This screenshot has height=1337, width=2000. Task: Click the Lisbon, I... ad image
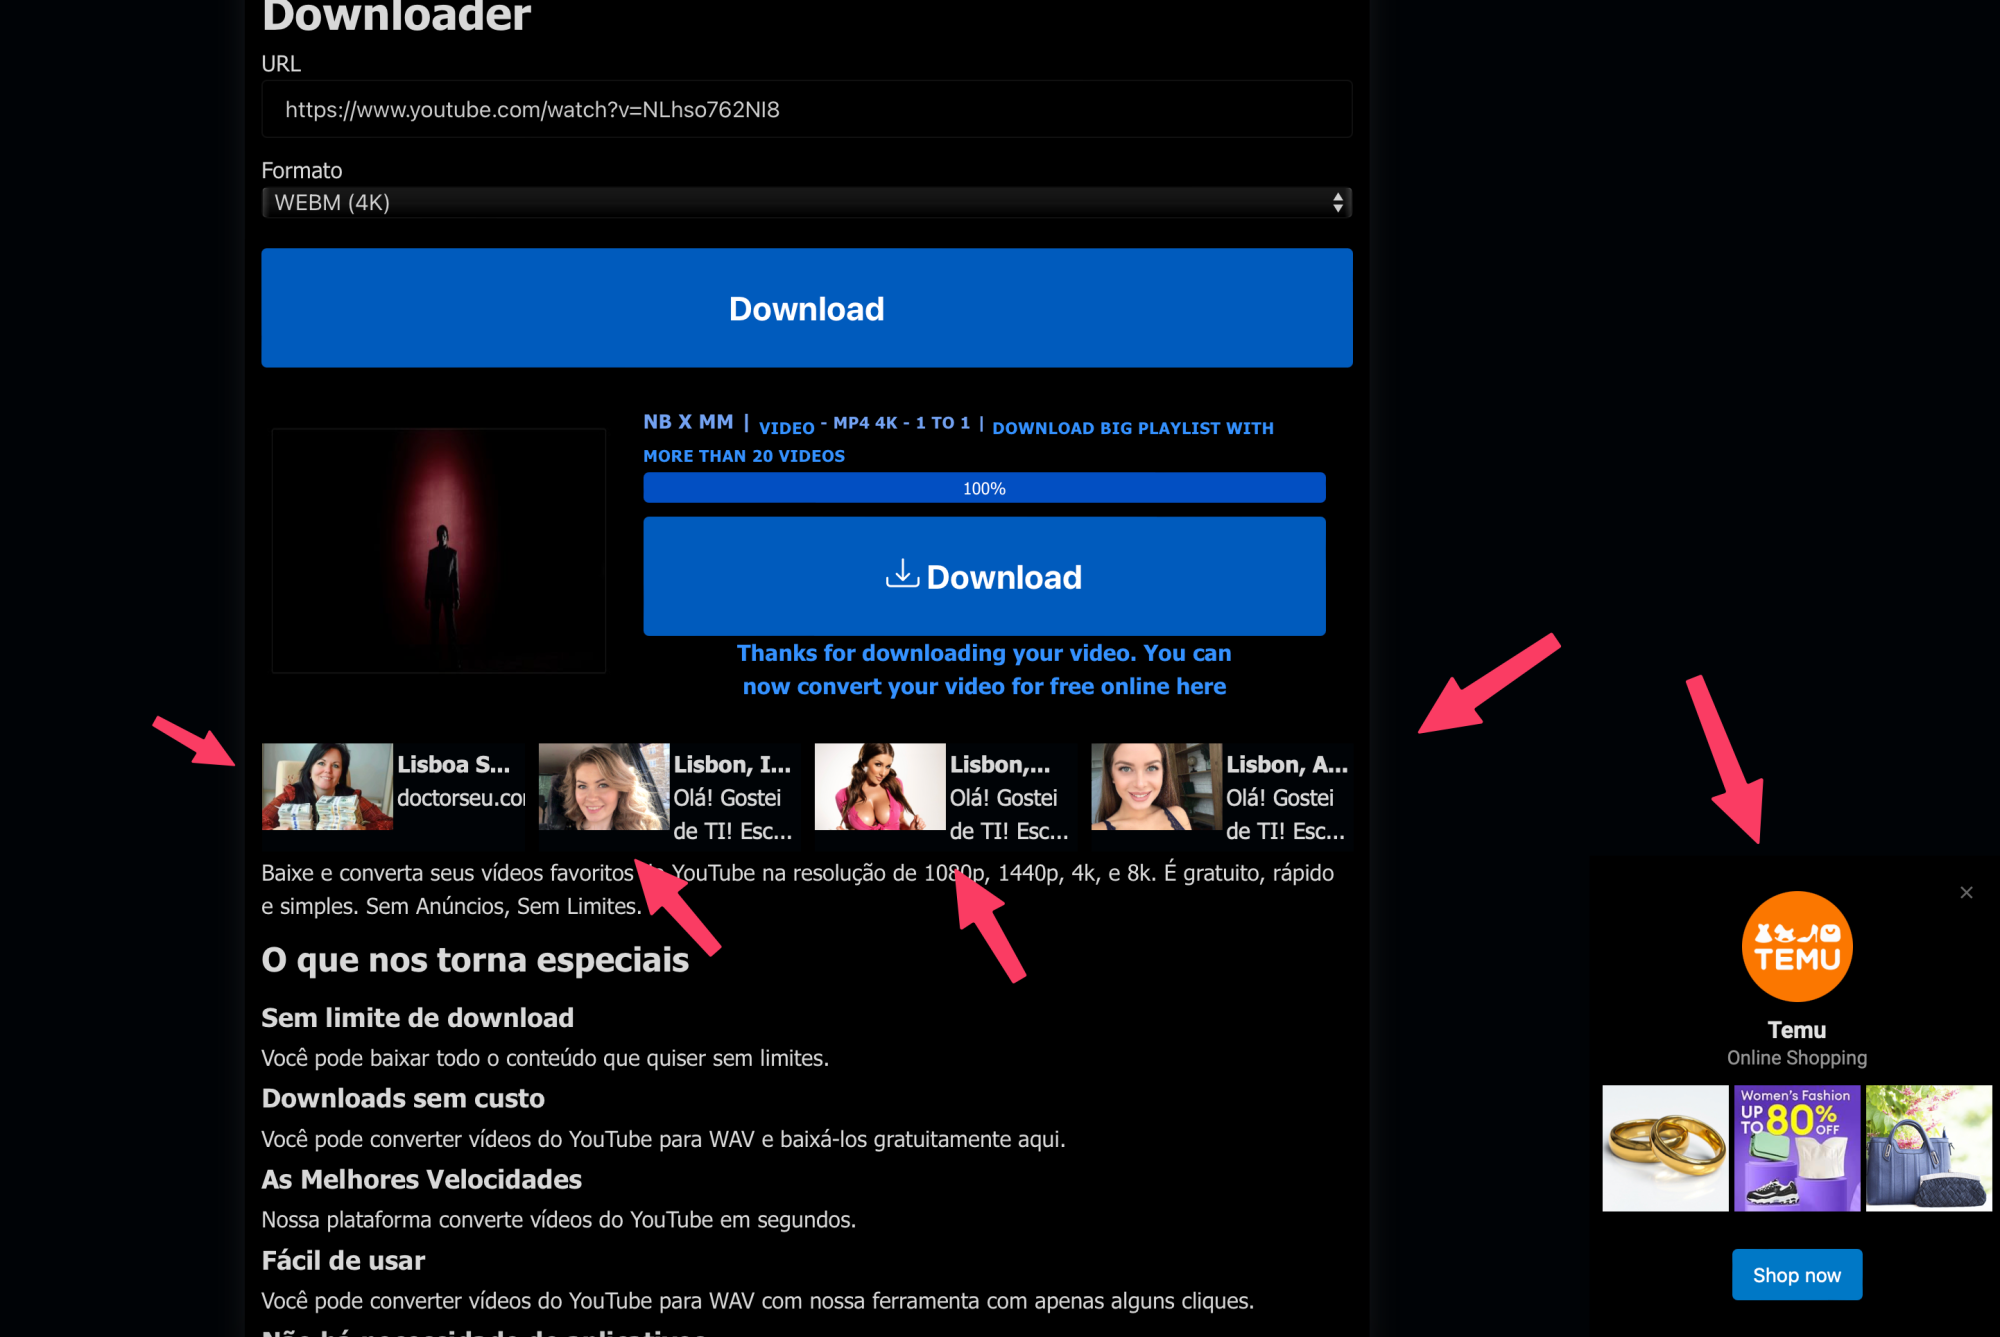[x=603, y=786]
